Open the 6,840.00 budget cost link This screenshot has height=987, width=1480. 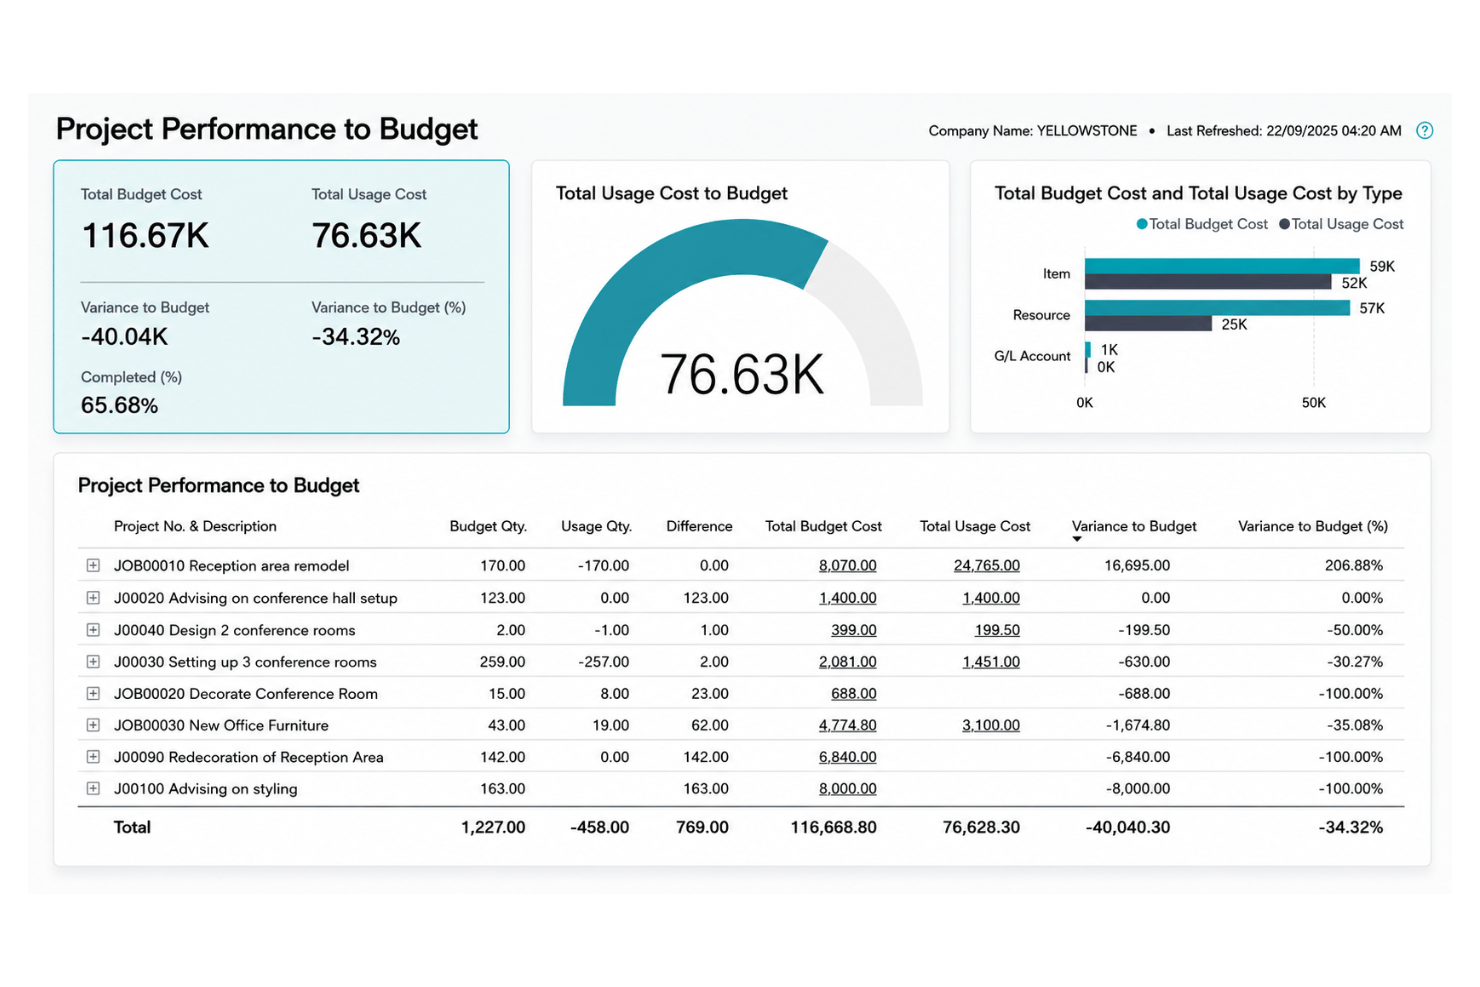click(847, 758)
